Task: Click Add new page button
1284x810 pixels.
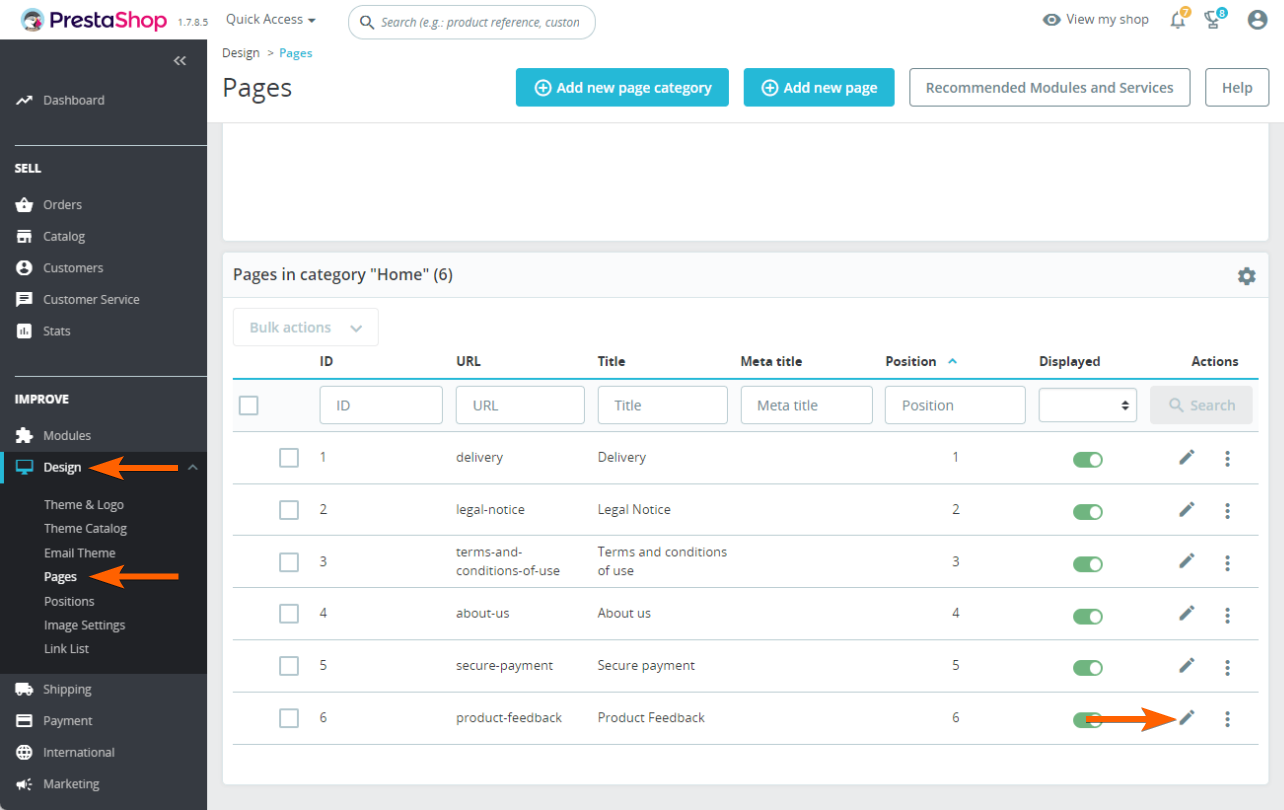Action: (819, 88)
